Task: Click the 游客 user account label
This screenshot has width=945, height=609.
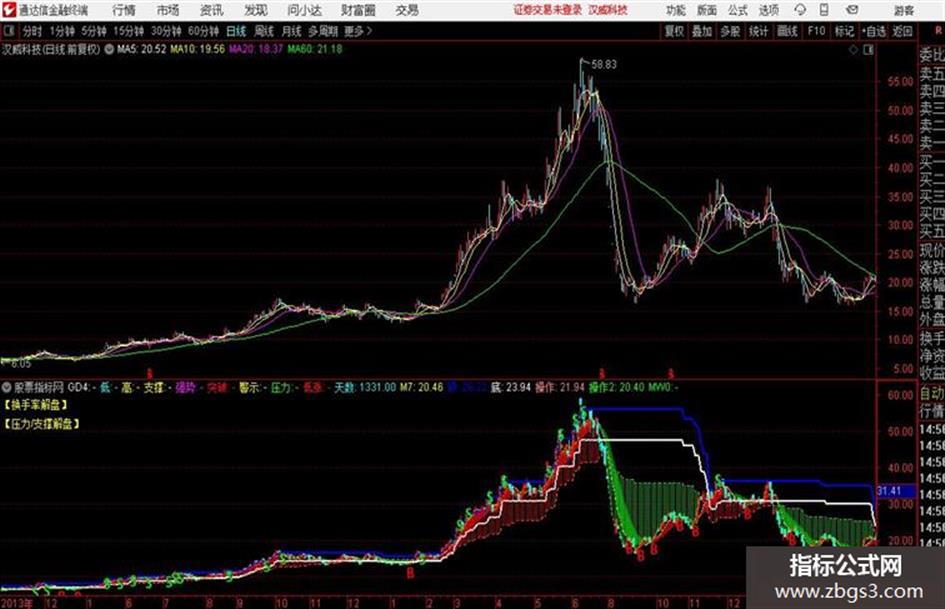Action: click(x=903, y=10)
